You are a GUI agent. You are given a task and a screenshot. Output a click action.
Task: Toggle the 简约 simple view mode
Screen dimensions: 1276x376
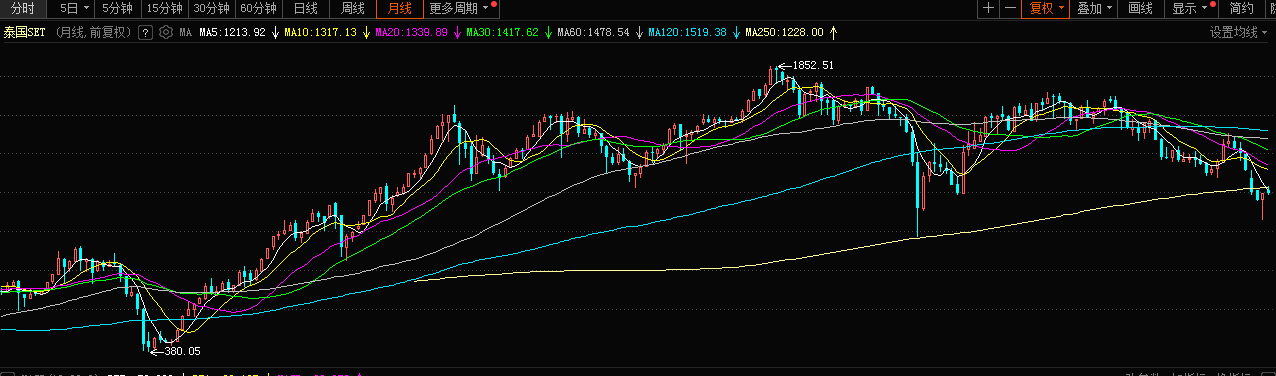pyautogui.click(x=1242, y=8)
